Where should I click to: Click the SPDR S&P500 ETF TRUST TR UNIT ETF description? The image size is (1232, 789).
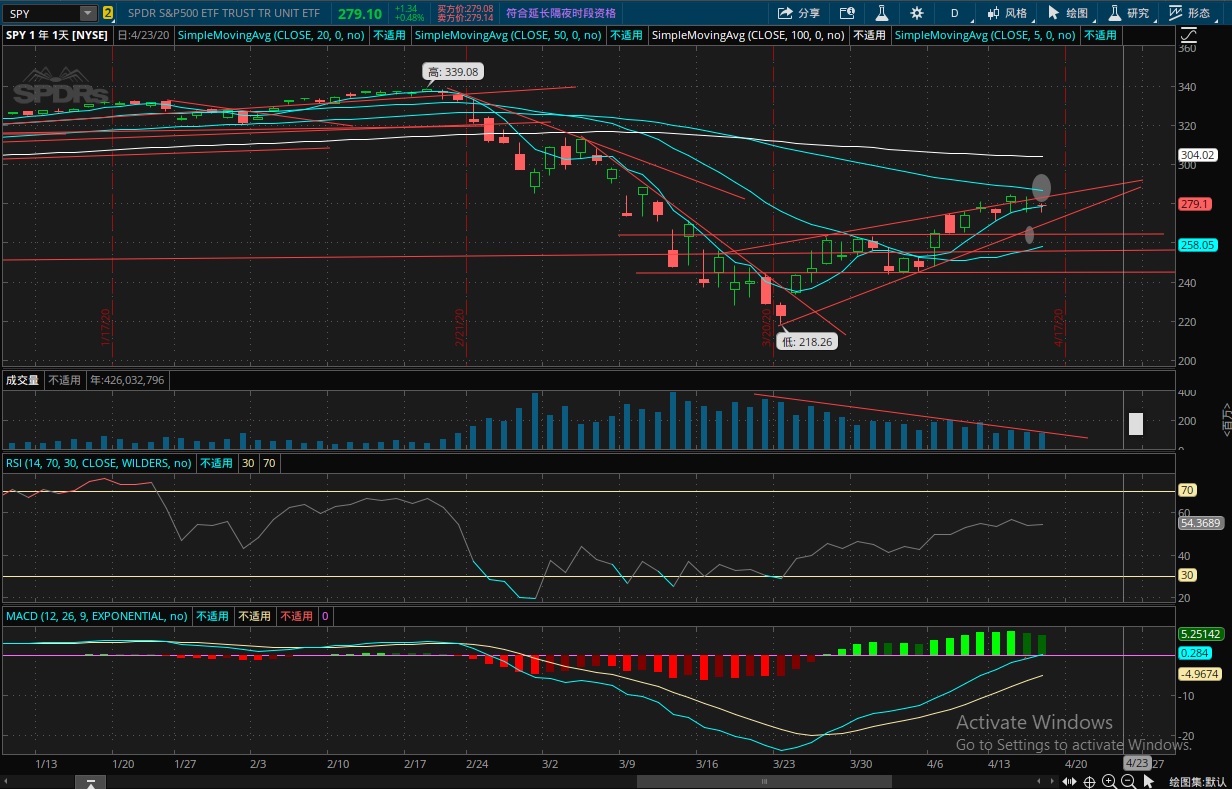(224, 13)
